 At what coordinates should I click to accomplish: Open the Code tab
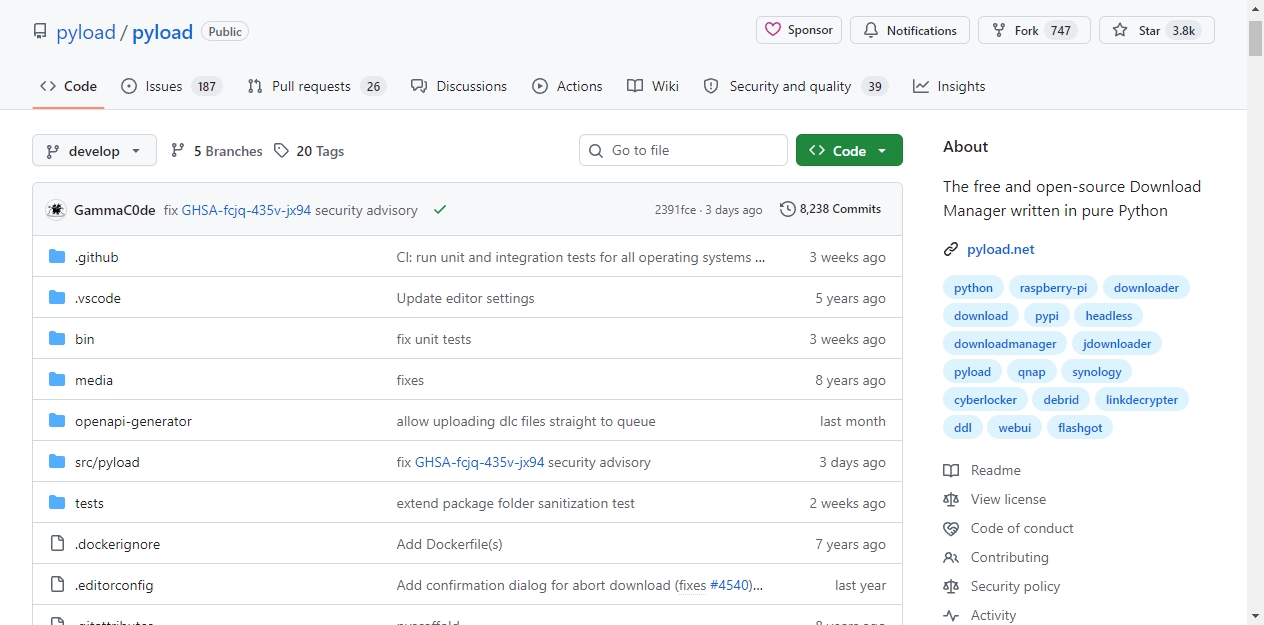click(68, 86)
